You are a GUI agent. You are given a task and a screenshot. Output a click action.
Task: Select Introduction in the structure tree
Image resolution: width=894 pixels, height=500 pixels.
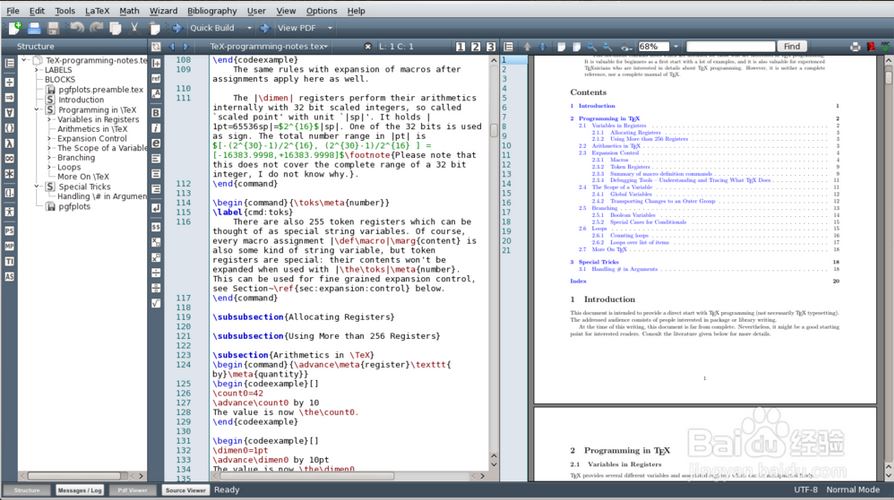tap(80, 100)
